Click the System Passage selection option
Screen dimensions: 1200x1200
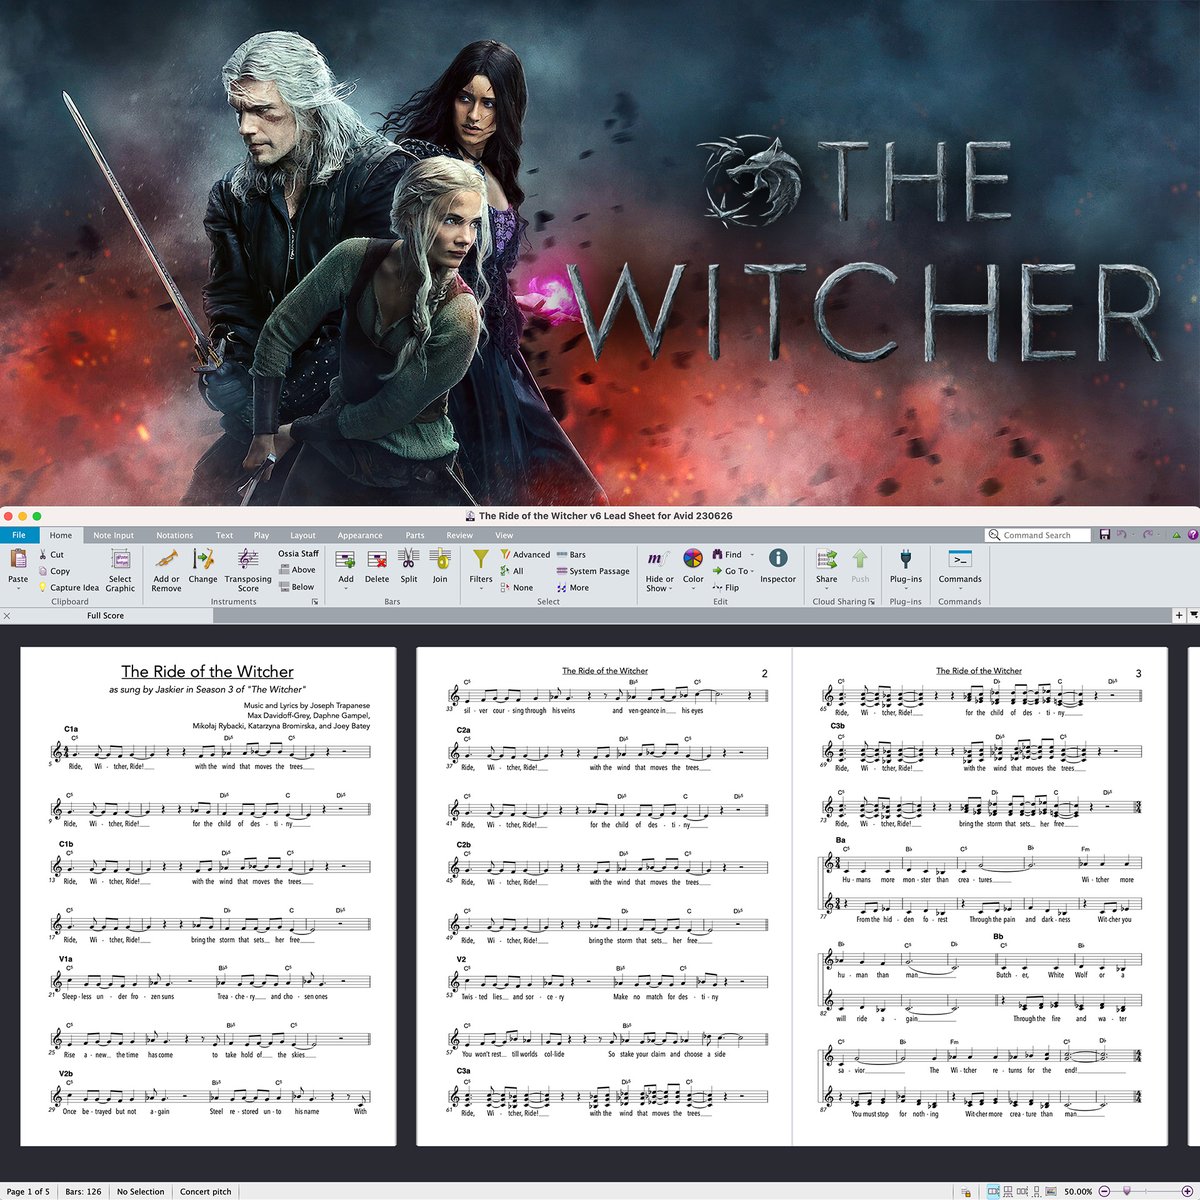(x=593, y=571)
